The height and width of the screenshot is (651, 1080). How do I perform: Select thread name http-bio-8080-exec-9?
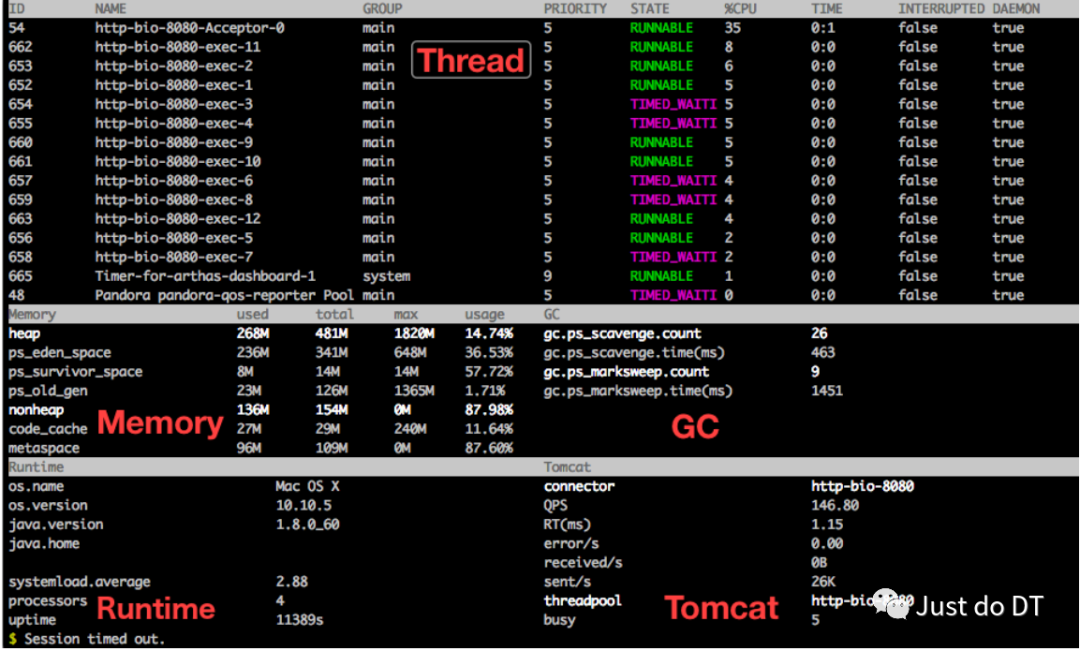pyautogui.click(x=174, y=143)
